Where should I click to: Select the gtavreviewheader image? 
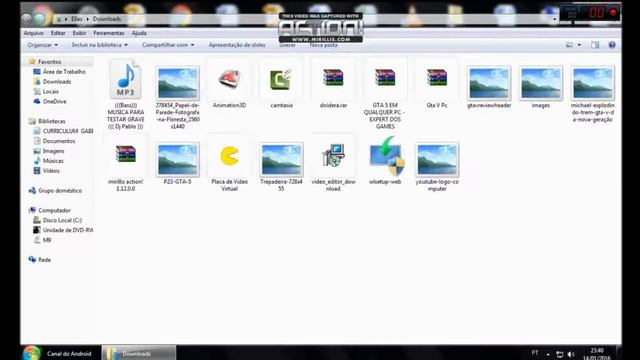(489, 83)
